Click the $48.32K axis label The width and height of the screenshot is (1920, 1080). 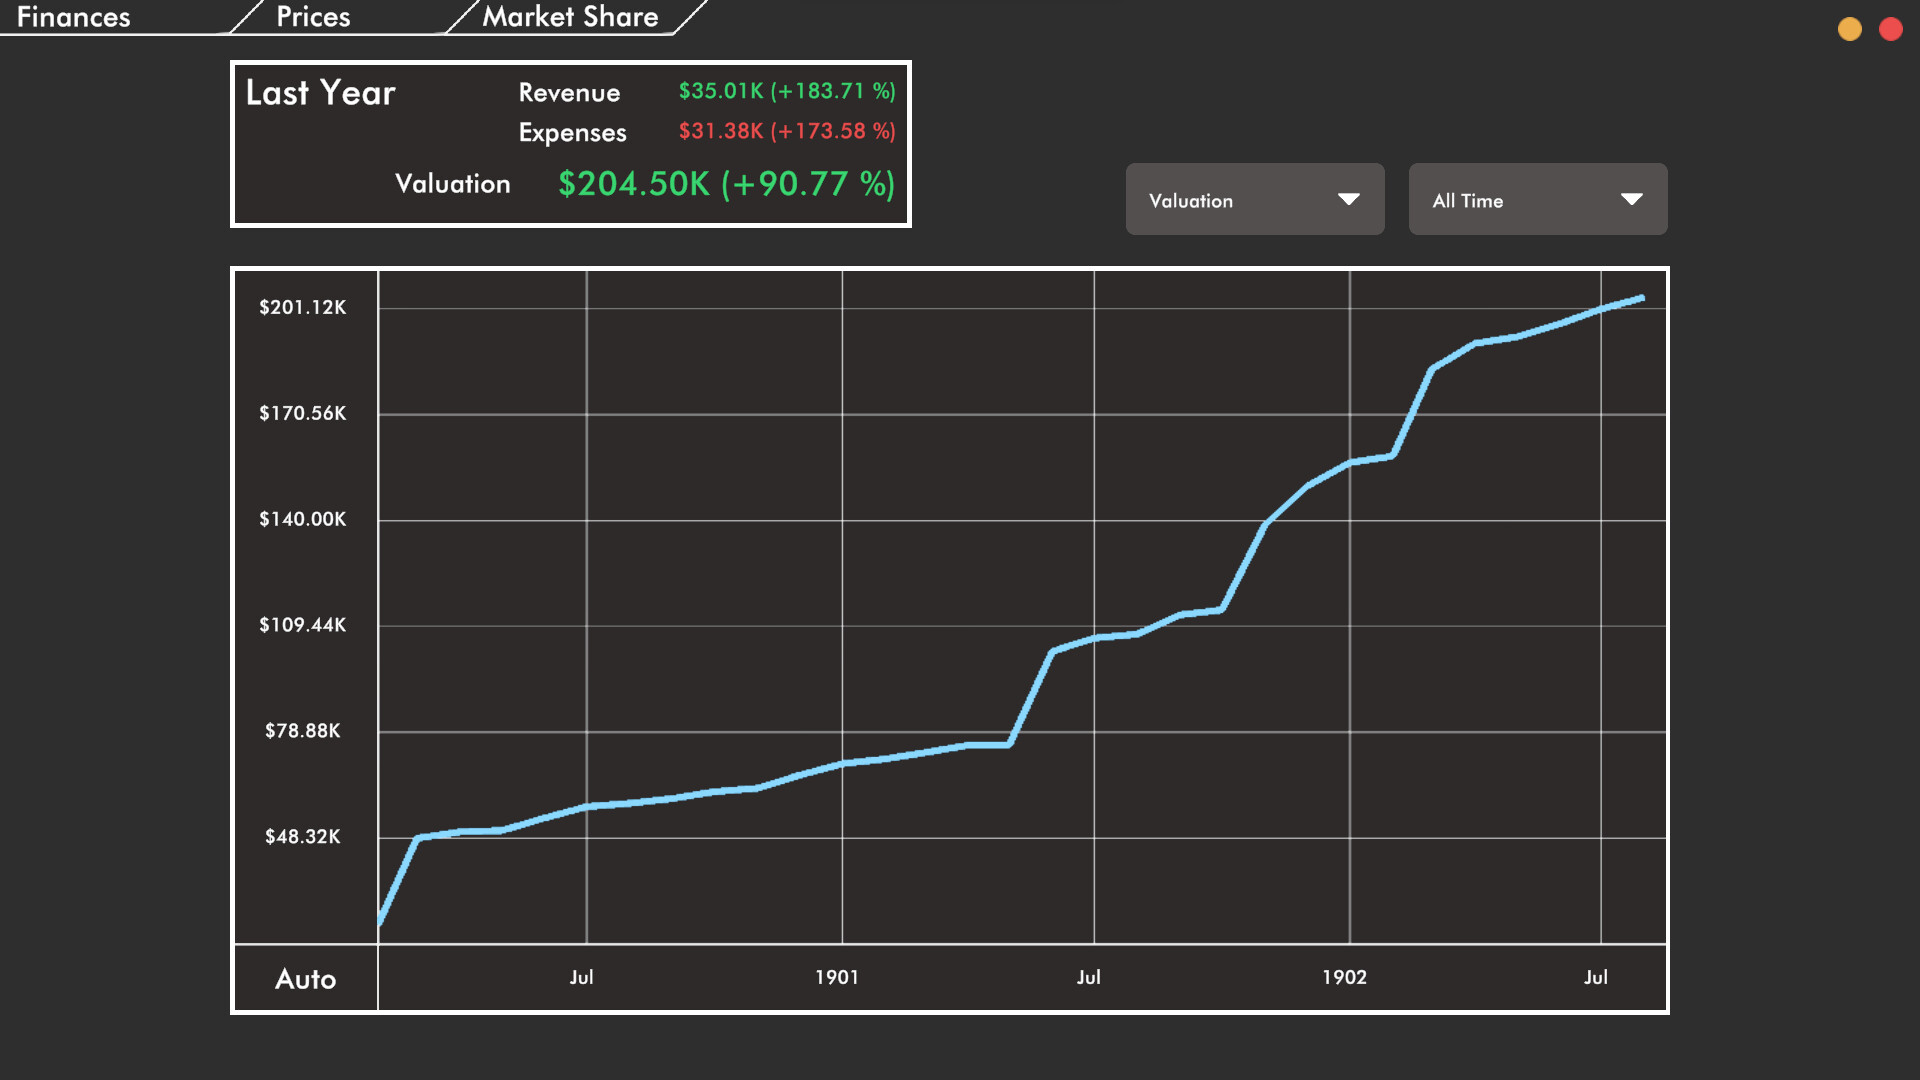303,837
